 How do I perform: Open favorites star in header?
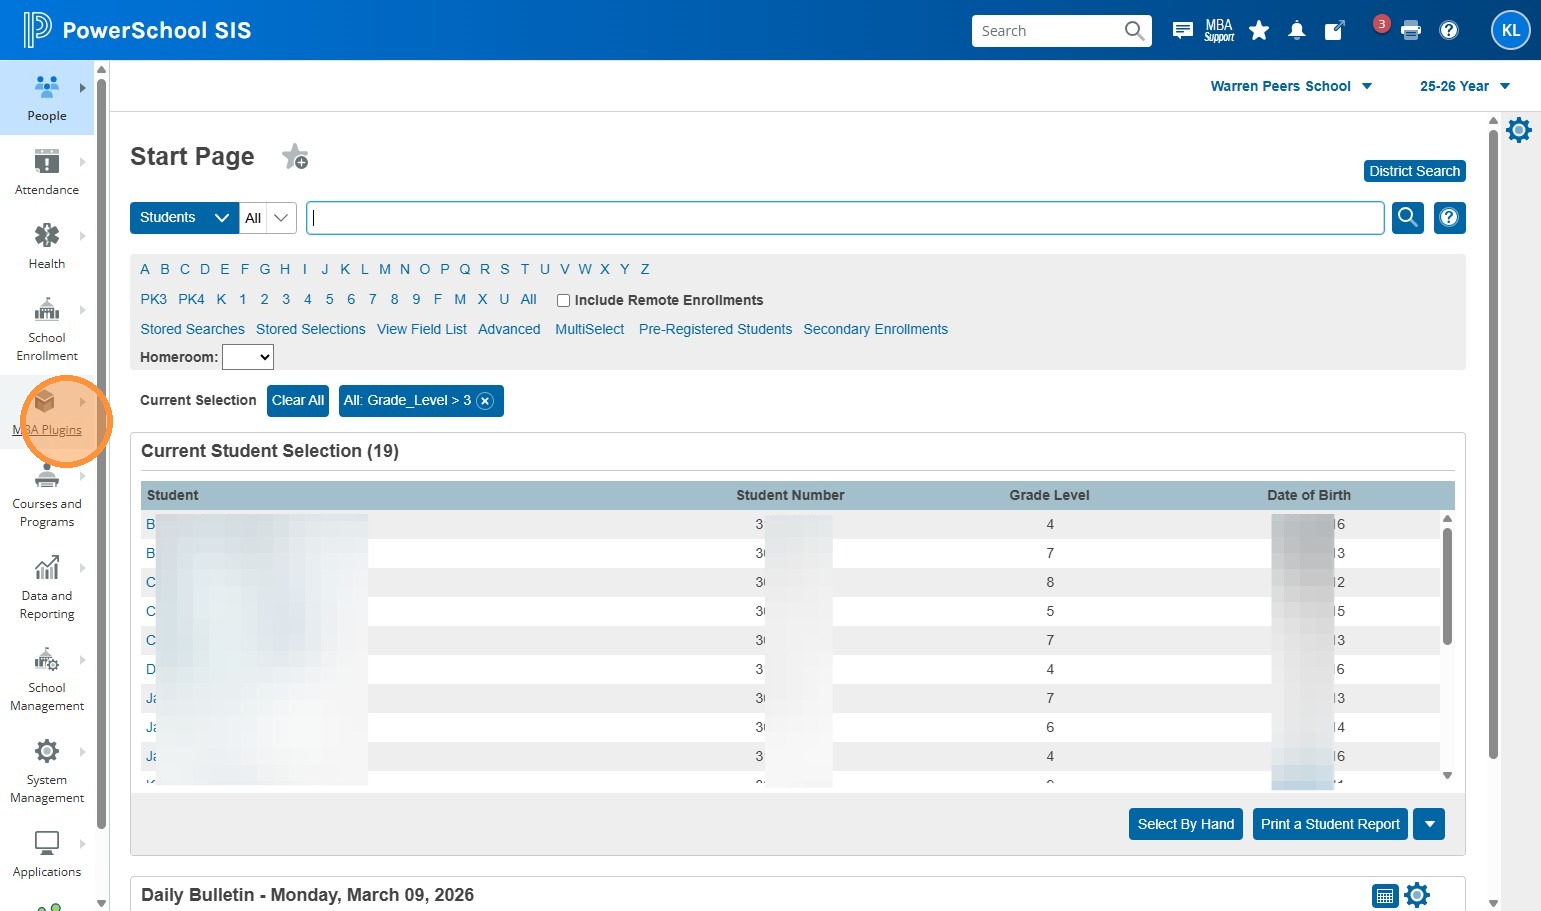pos(1259,30)
